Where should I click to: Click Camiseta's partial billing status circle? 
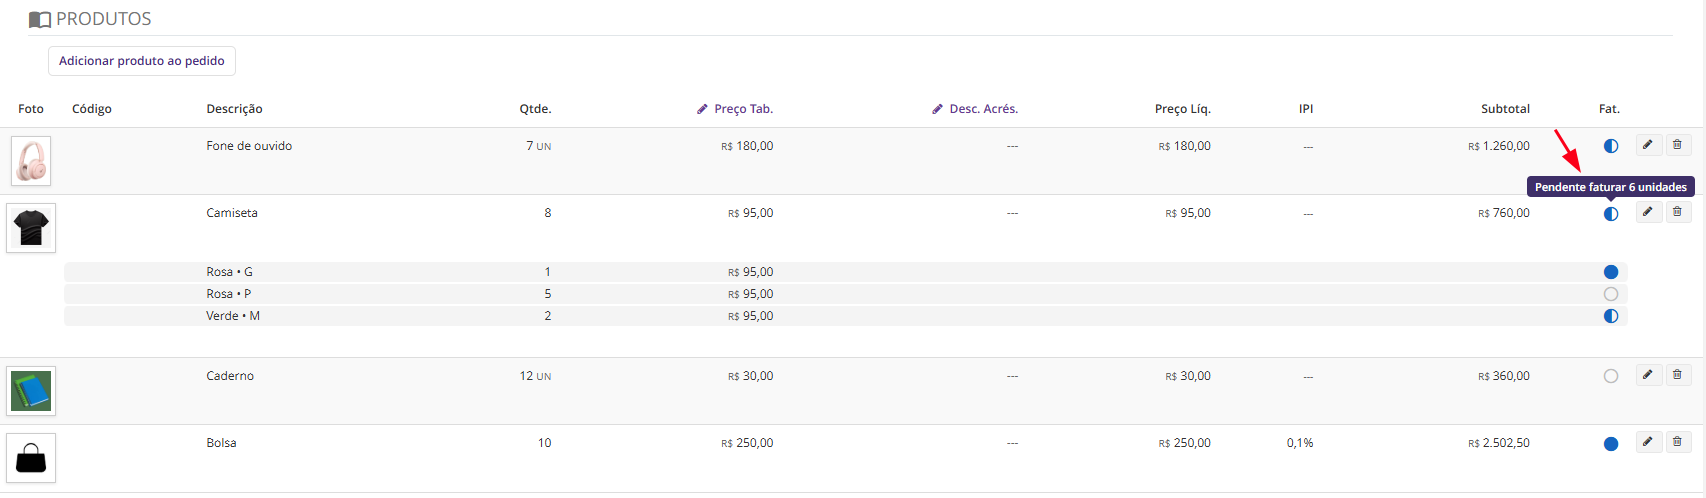tap(1611, 214)
